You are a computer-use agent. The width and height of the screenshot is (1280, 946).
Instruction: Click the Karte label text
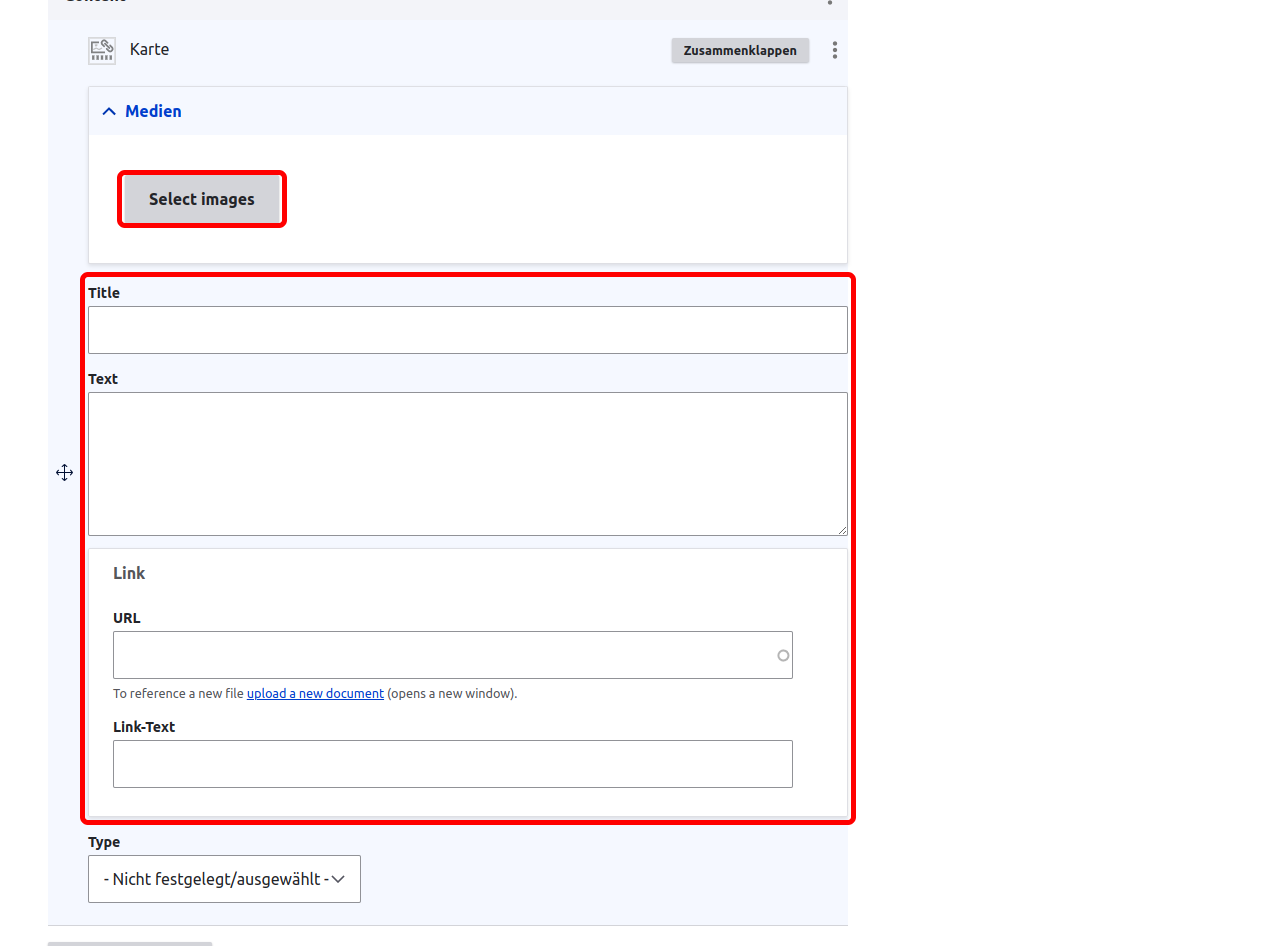pos(149,49)
